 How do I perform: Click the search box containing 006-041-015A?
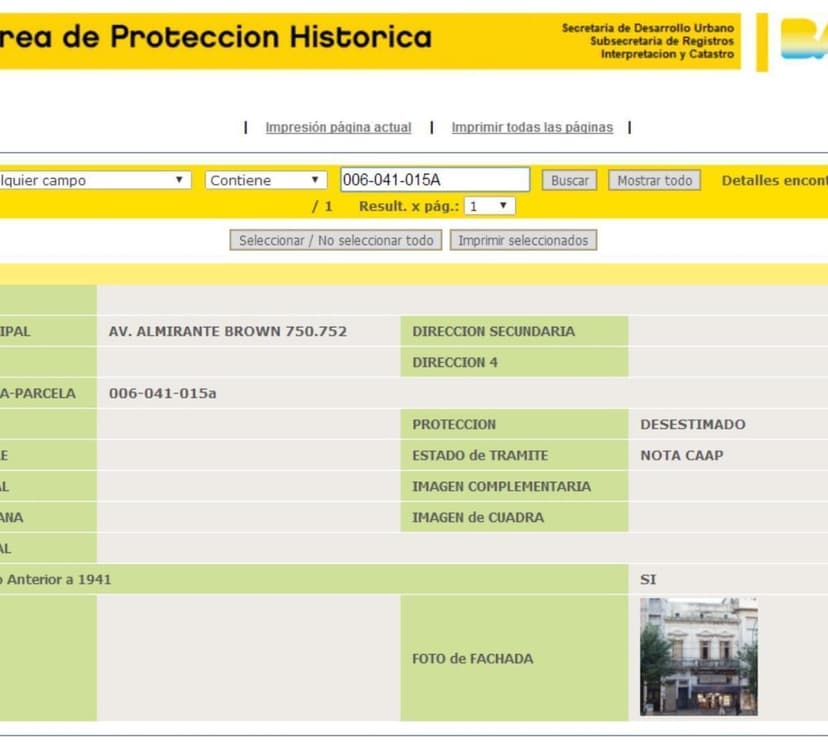tap(434, 180)
